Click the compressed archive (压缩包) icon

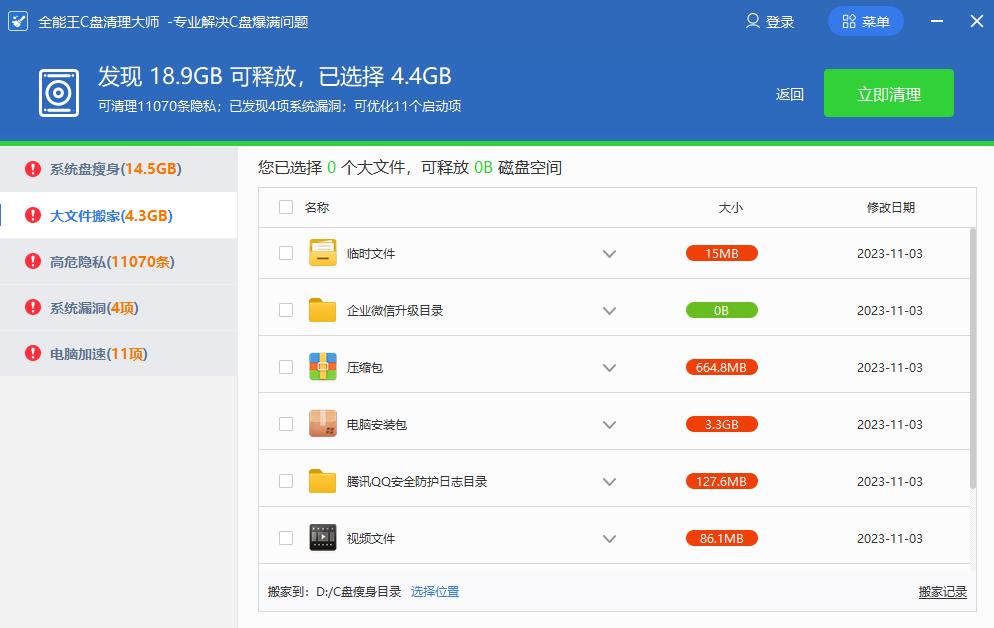[322, 367]
